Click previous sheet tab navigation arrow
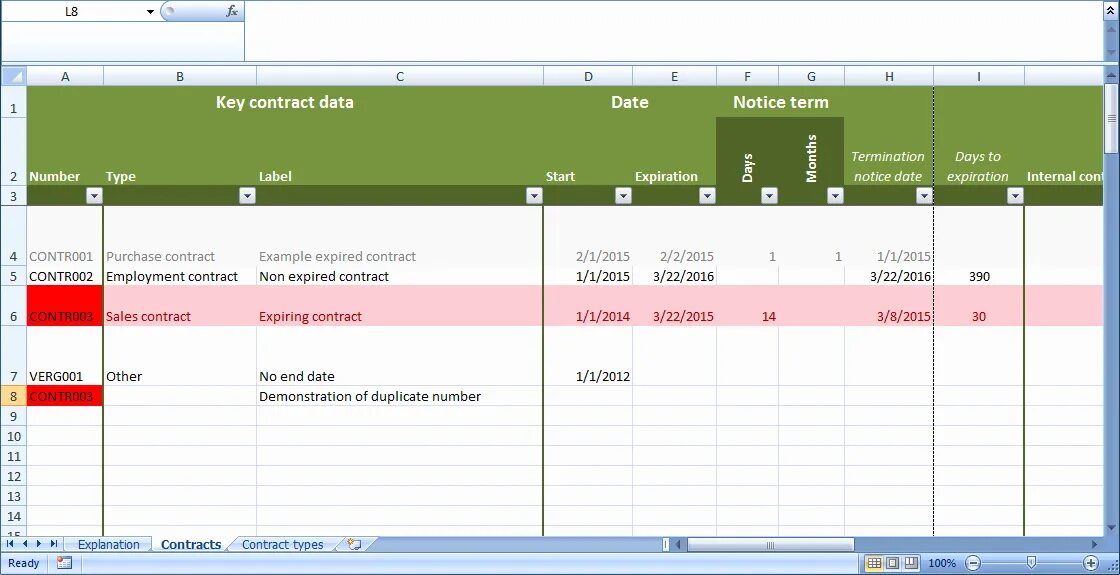The image size is (1120, 575). (25, 544)
